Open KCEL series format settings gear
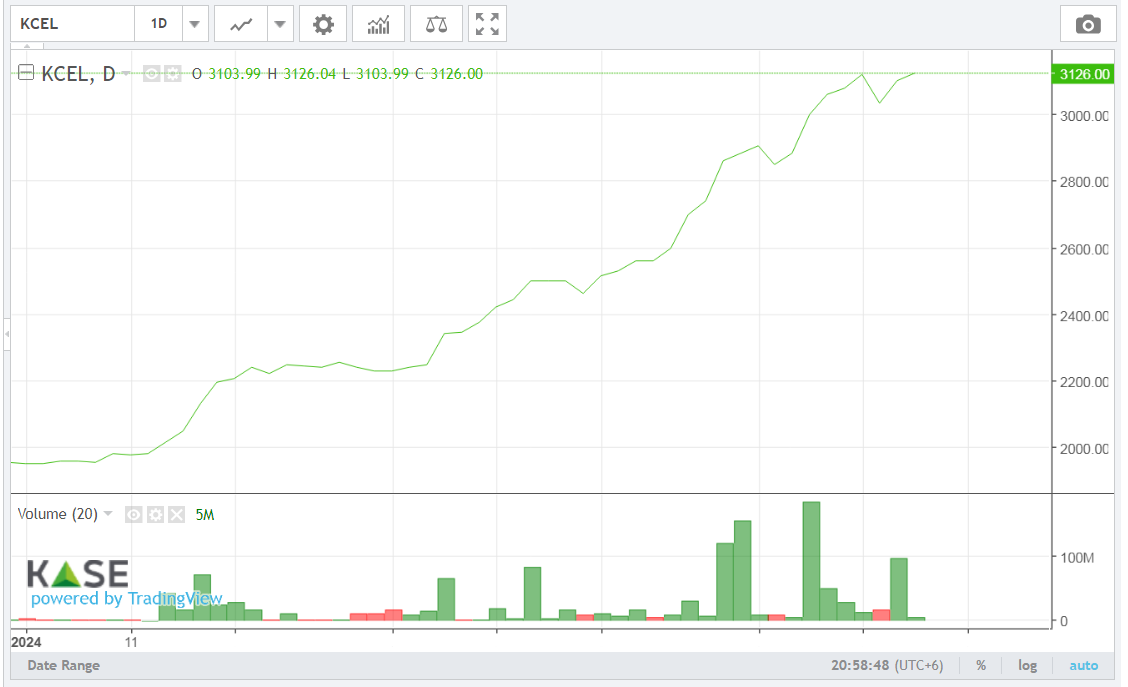The width and height of the screenshot is (1128, 687). click(172, 74)
